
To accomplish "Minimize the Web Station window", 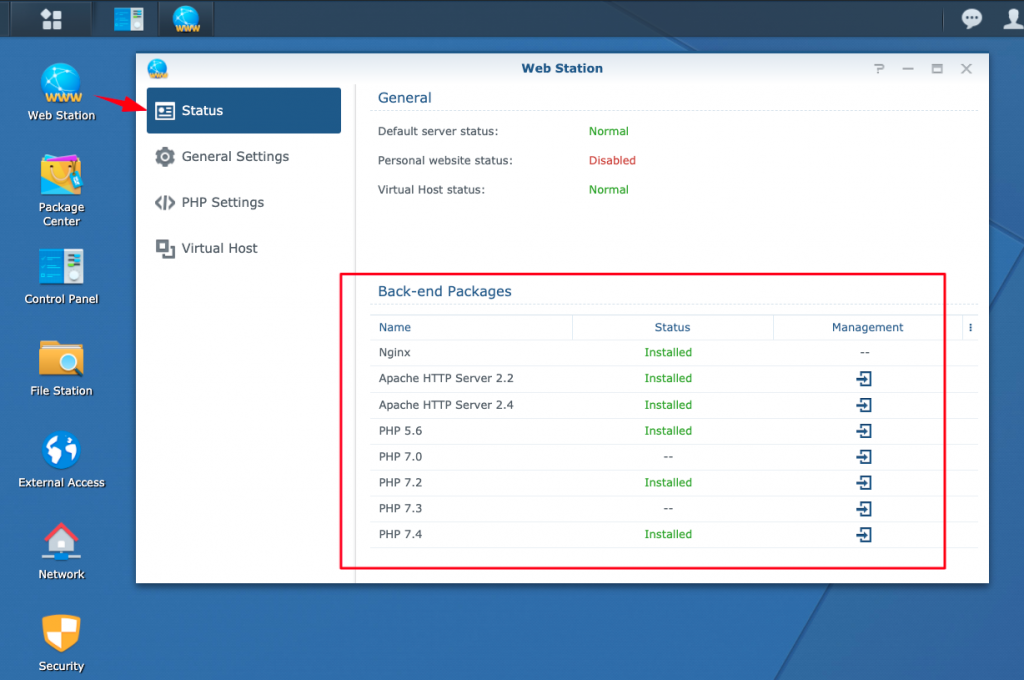I will point(908,69).
